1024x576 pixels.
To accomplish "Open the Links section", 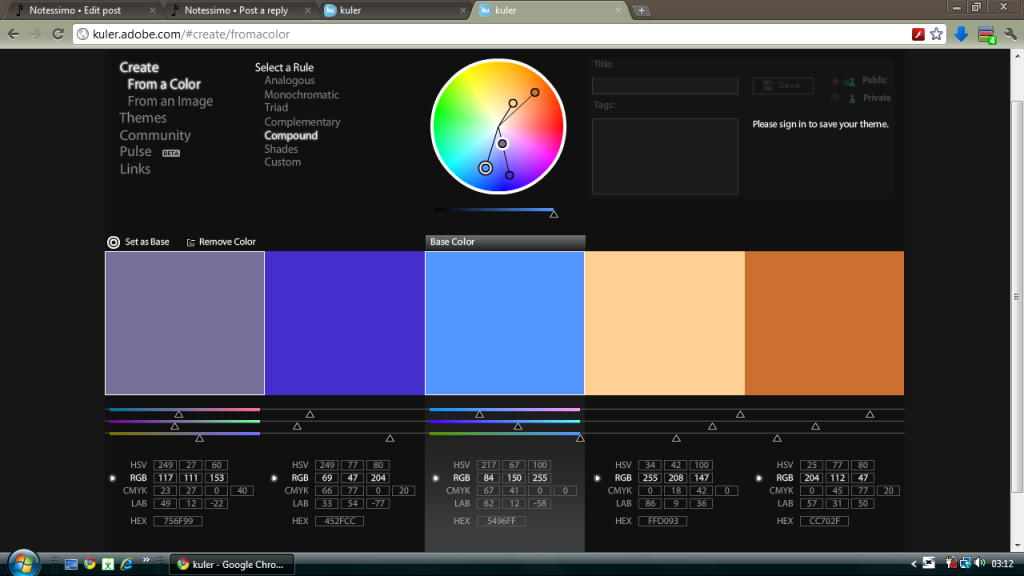I will (x=135, y=169).
